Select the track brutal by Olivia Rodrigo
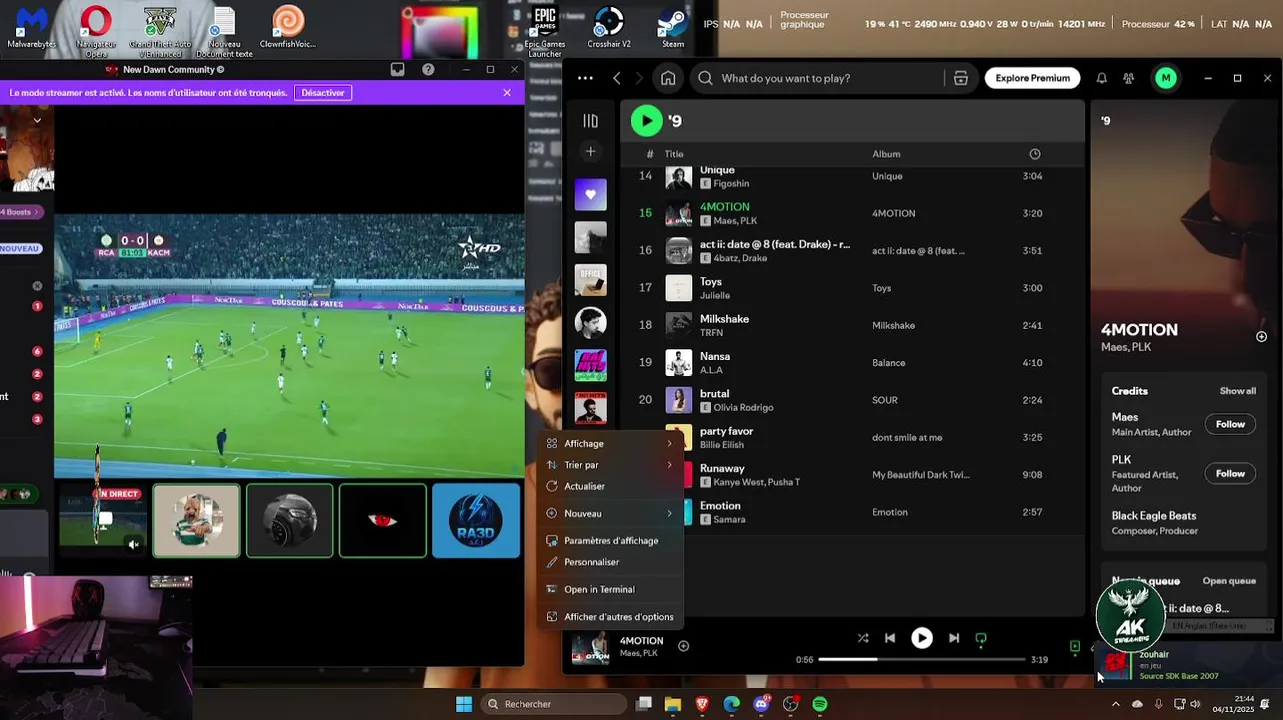This screenshot has width=1283, height=720. 852,400
